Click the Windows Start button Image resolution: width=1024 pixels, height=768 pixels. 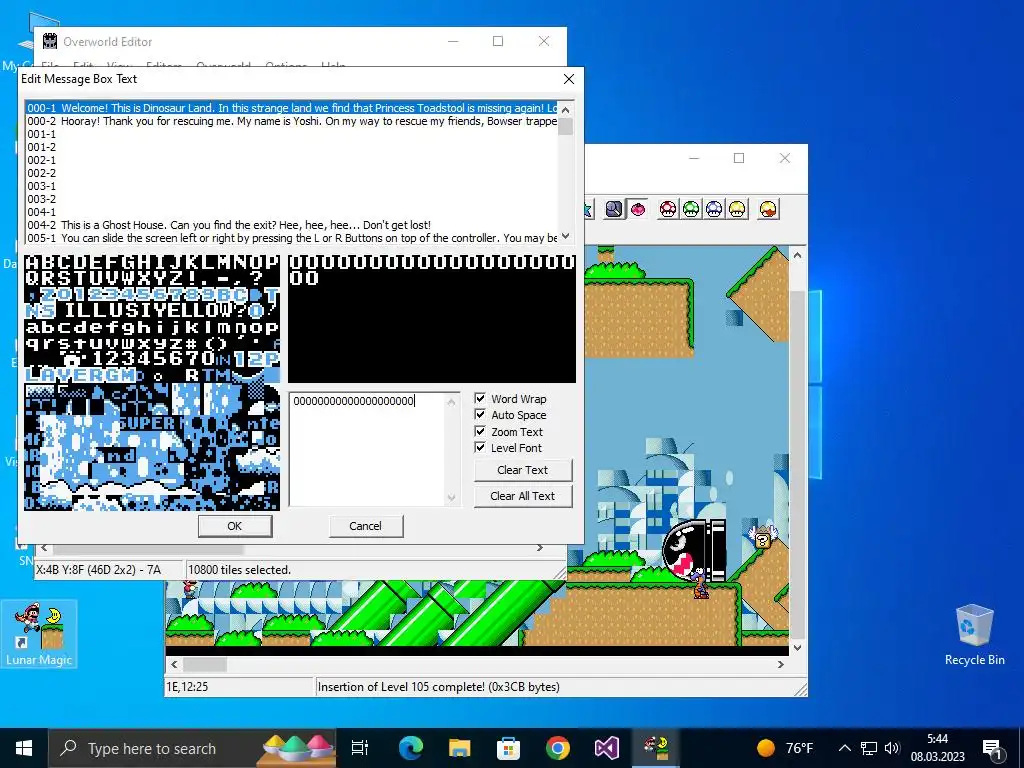[x=24, y=748]
